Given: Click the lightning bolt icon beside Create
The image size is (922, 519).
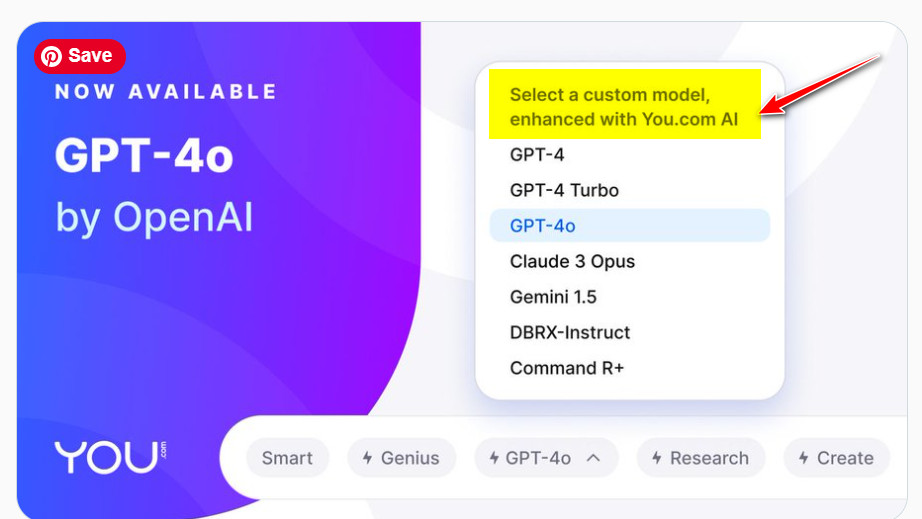Looking at the screenshot, I should 803,458.
